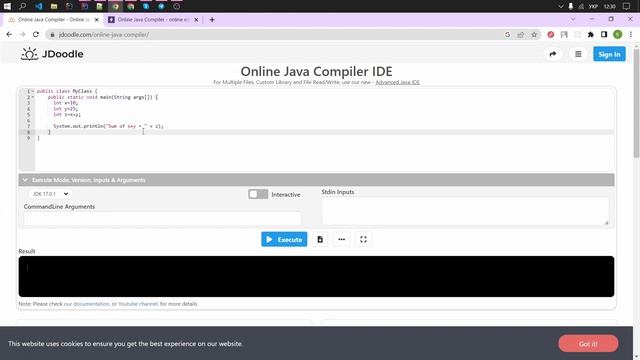The image size is (640, 360).
Task: Open a new browser tab
Action: click(212, 20)
